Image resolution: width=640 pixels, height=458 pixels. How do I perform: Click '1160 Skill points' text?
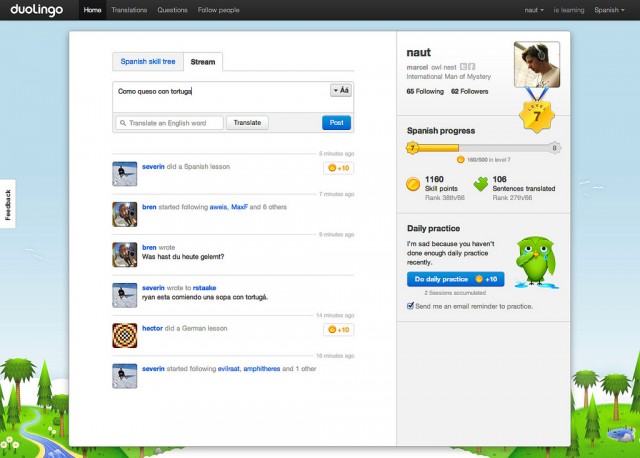point(441,184)
